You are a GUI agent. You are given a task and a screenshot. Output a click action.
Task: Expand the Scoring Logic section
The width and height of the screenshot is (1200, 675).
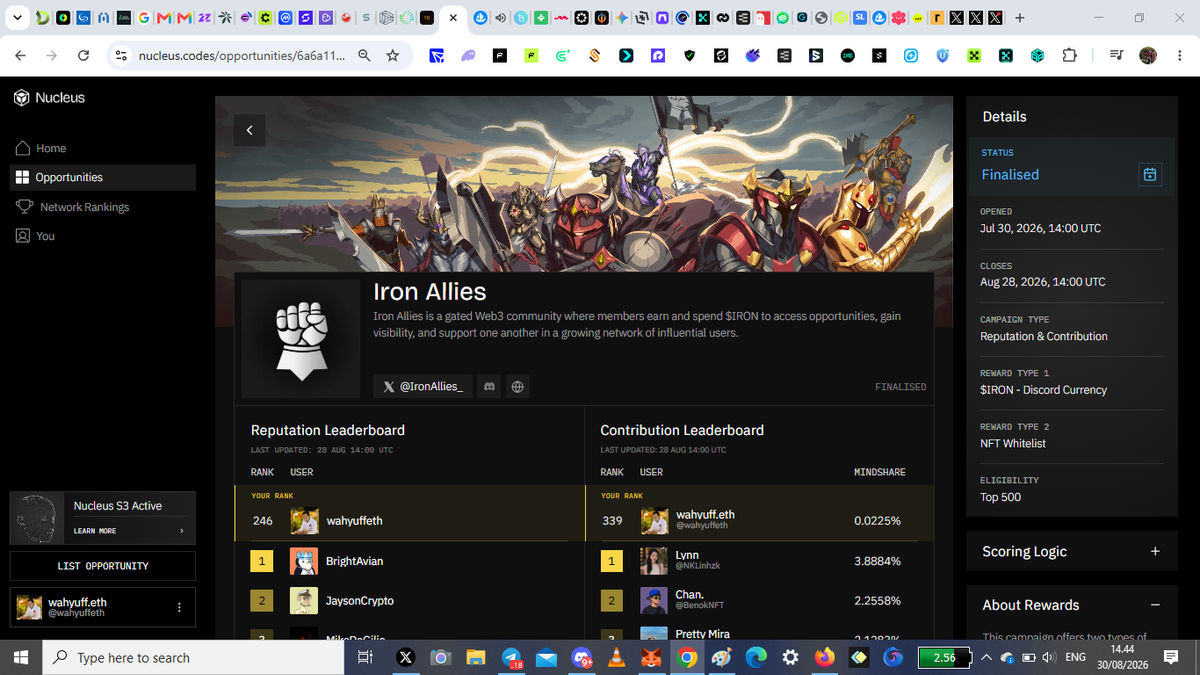pos(1155,551)
